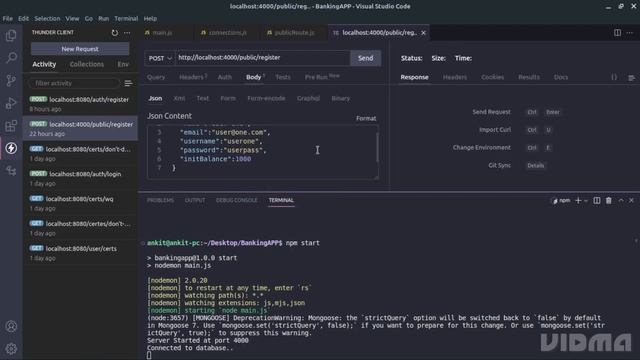Open the Pre Run request tab
This screenshot has width=640, height=360.
322,77
